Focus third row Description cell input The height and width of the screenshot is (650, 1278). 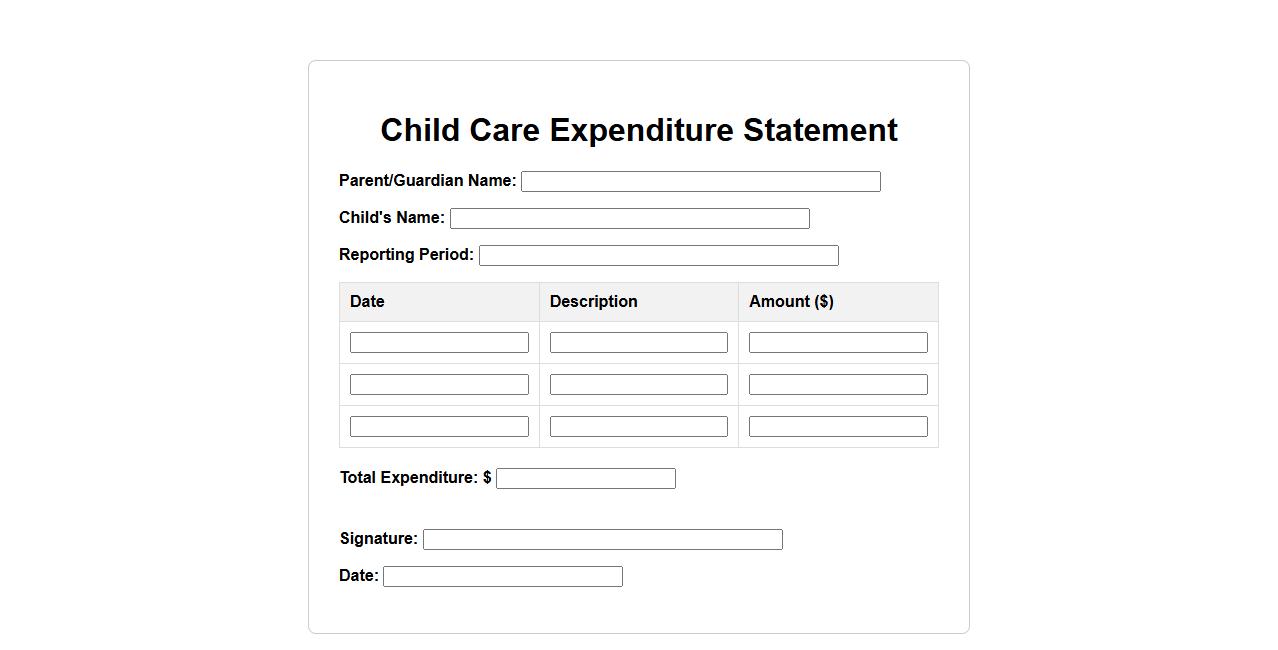(x=638, y=427)
